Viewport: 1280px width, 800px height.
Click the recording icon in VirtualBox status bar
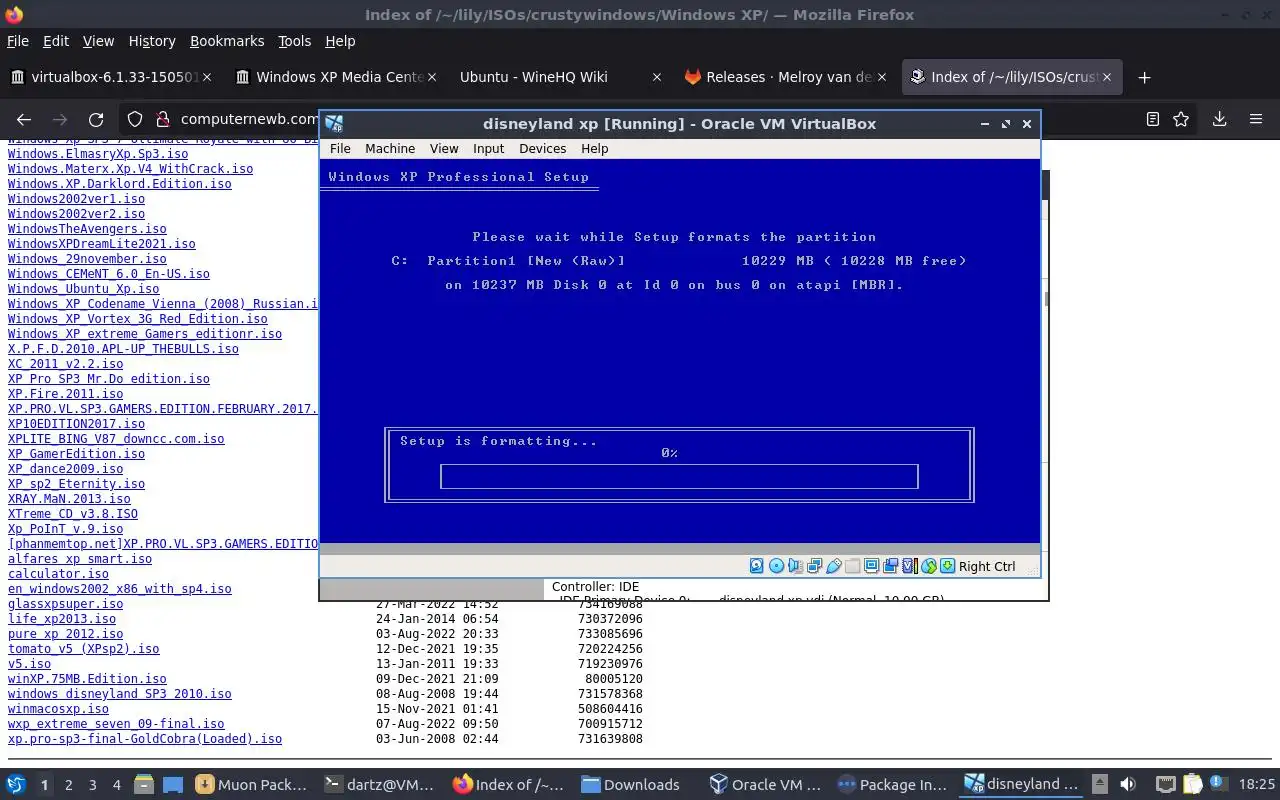[890, 566]
